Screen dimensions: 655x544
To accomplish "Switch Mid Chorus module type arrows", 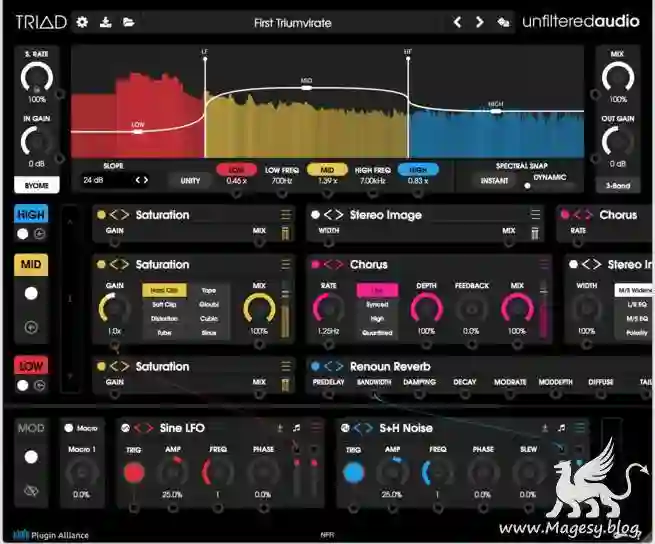I will (334, 264).
